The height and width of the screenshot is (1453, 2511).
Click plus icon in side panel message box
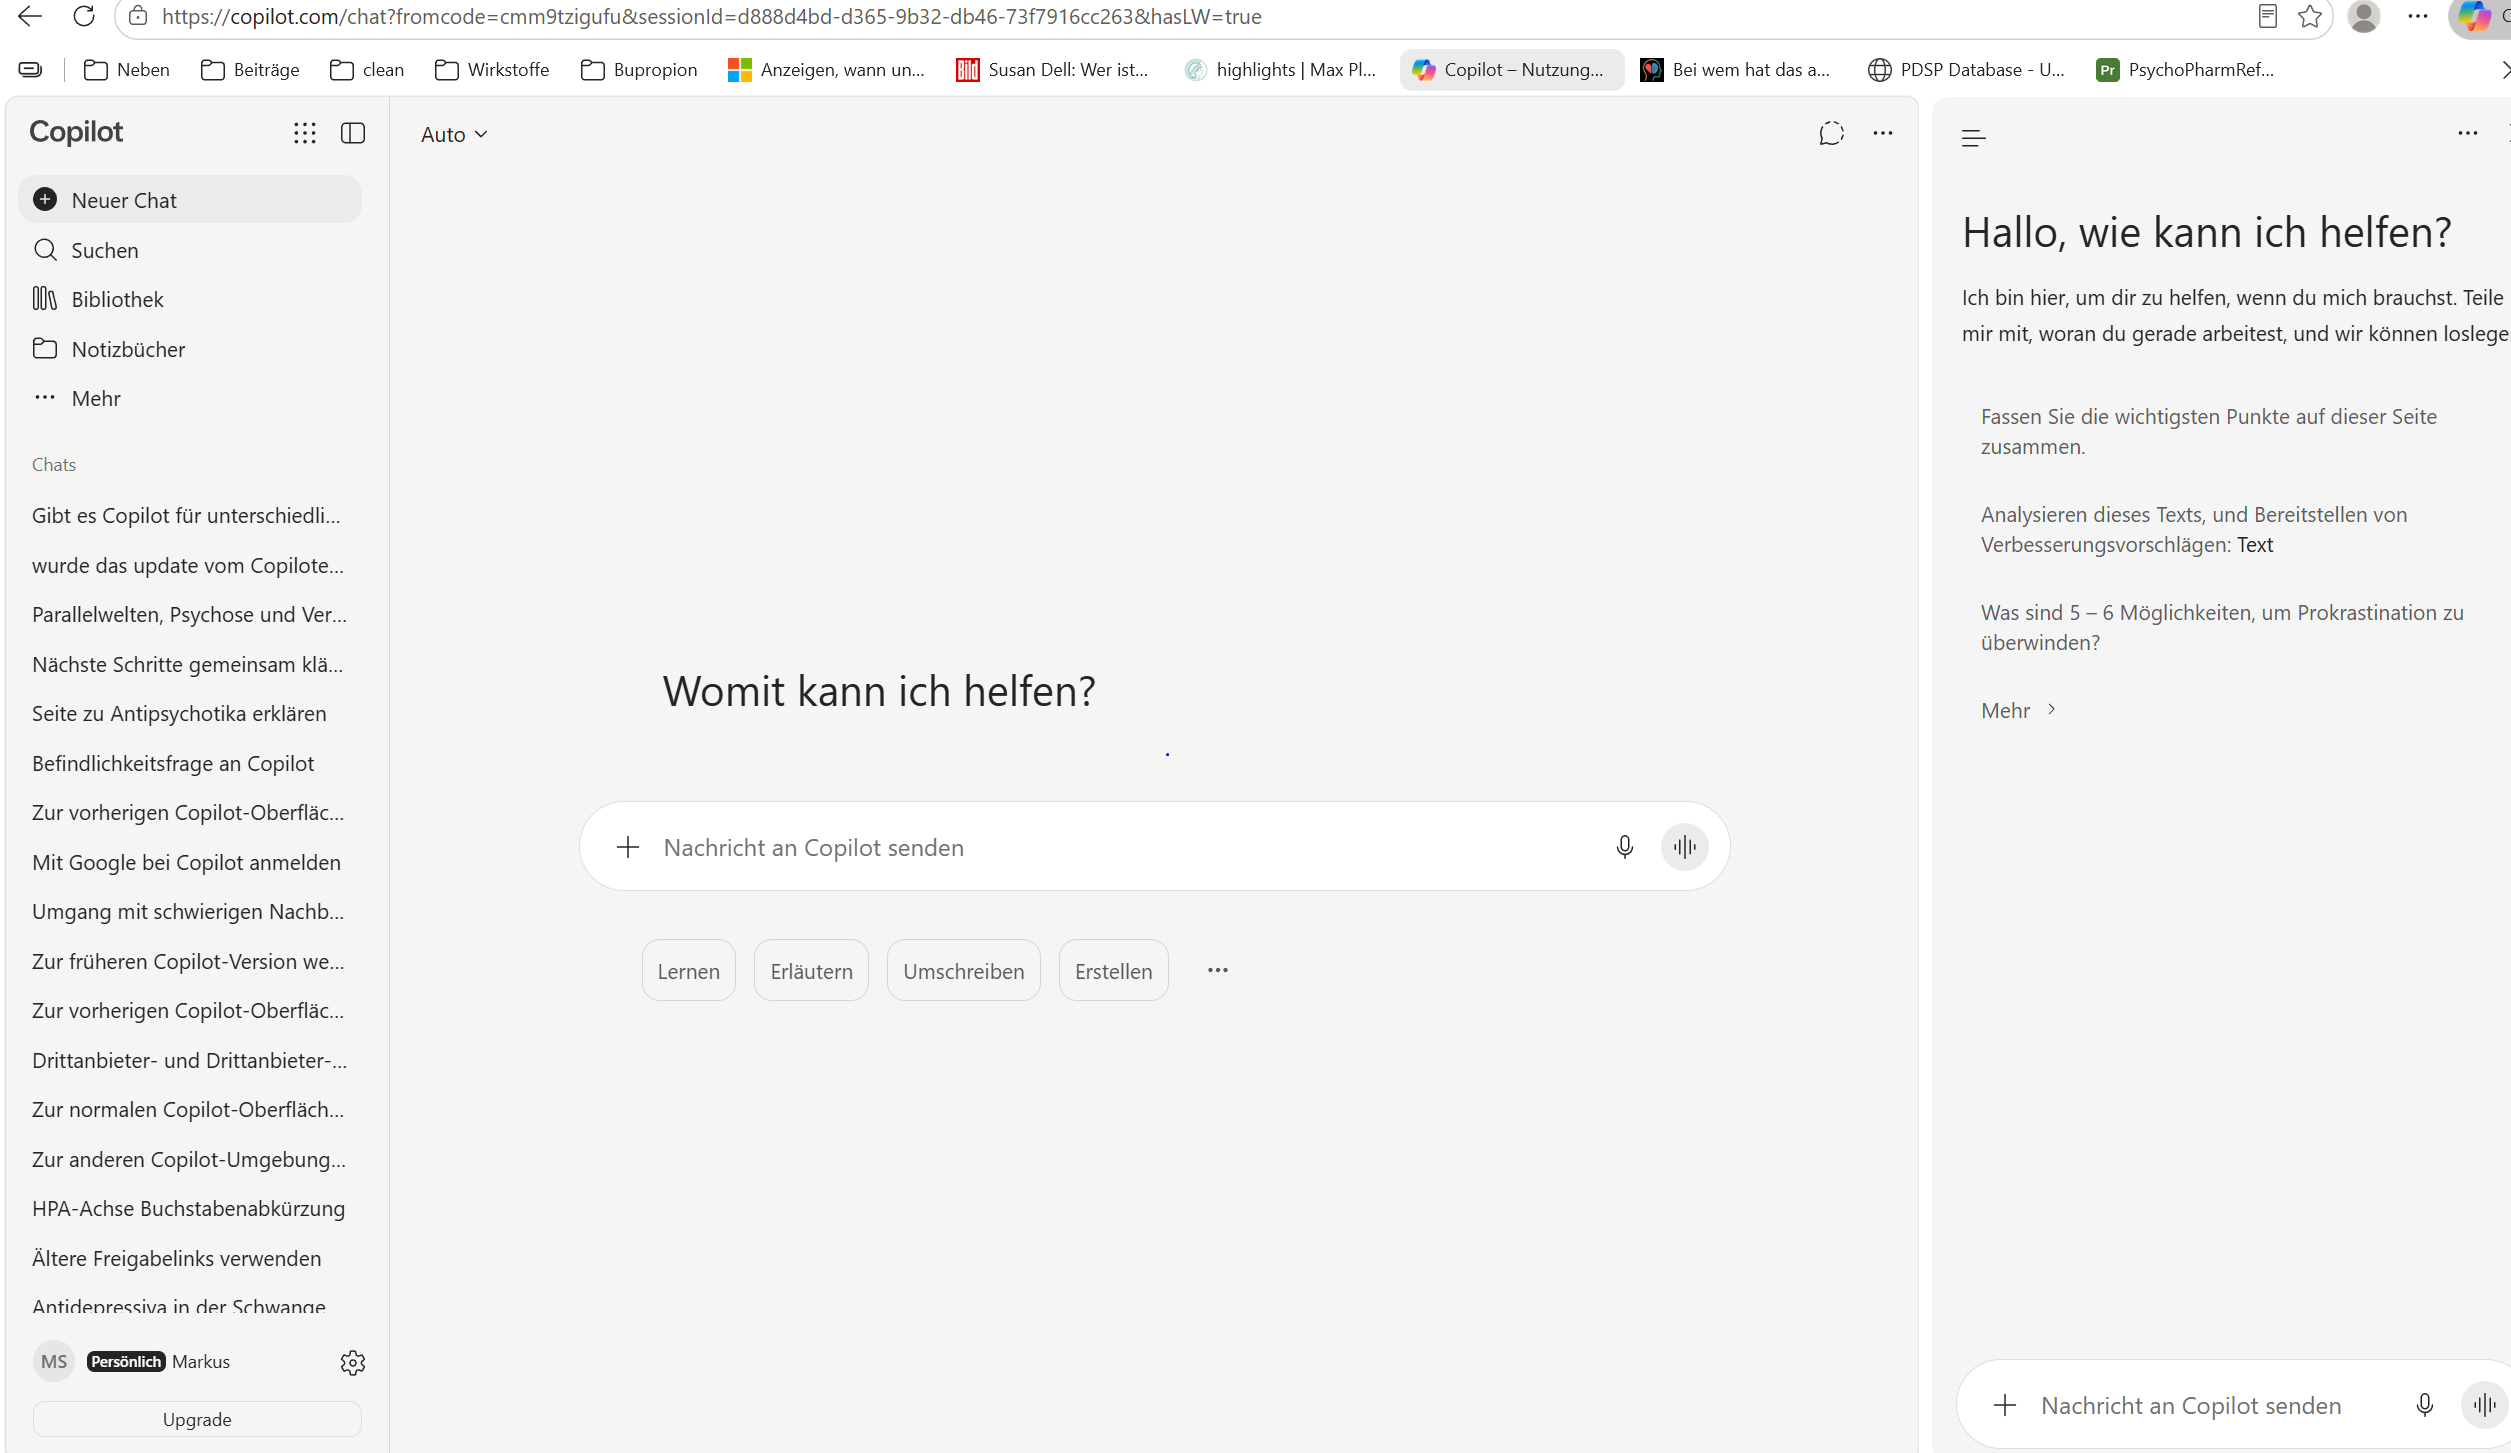pyautogui.click(x=2005, y=1405)
